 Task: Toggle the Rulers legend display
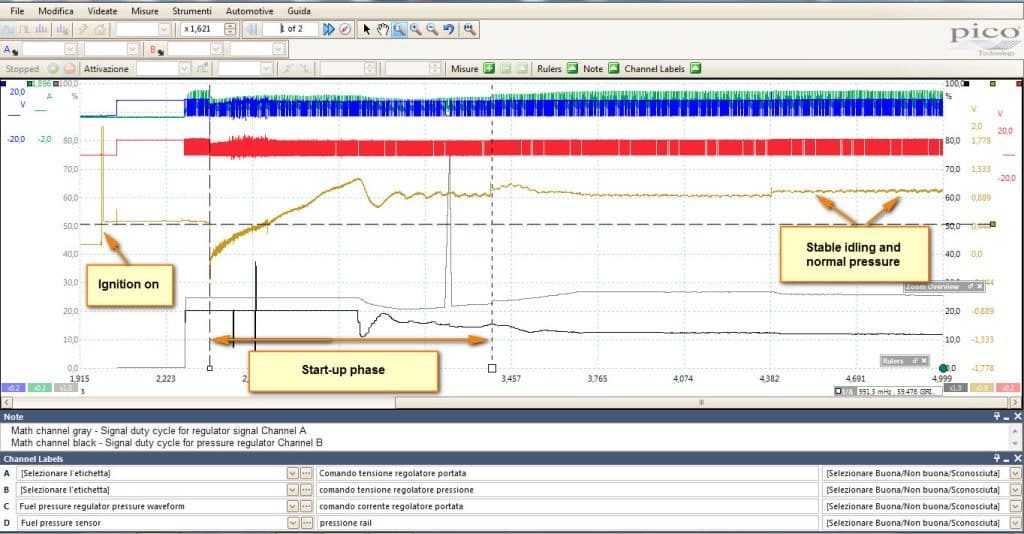pyautogui.click(x=572, y=68)
